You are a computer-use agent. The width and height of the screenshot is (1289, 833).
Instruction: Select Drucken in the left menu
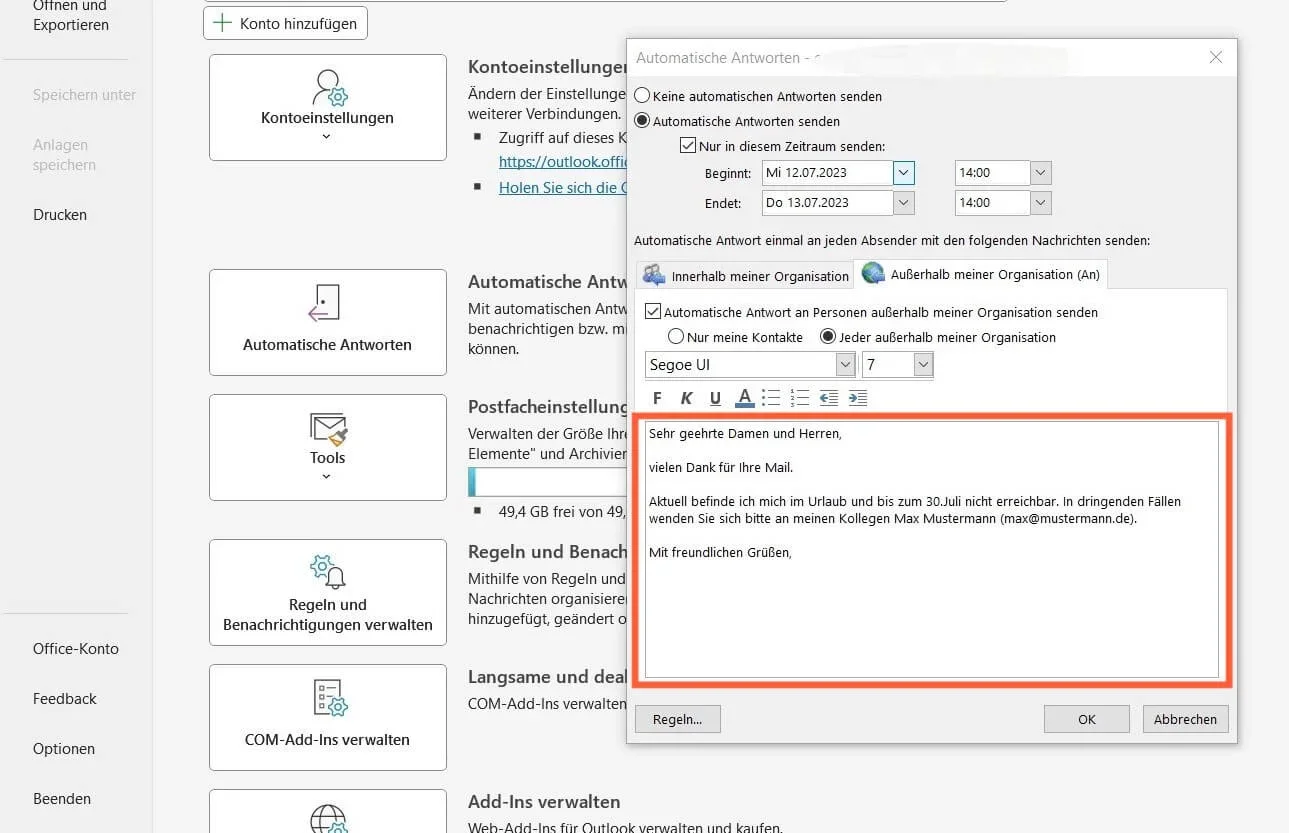pos(60,215)
